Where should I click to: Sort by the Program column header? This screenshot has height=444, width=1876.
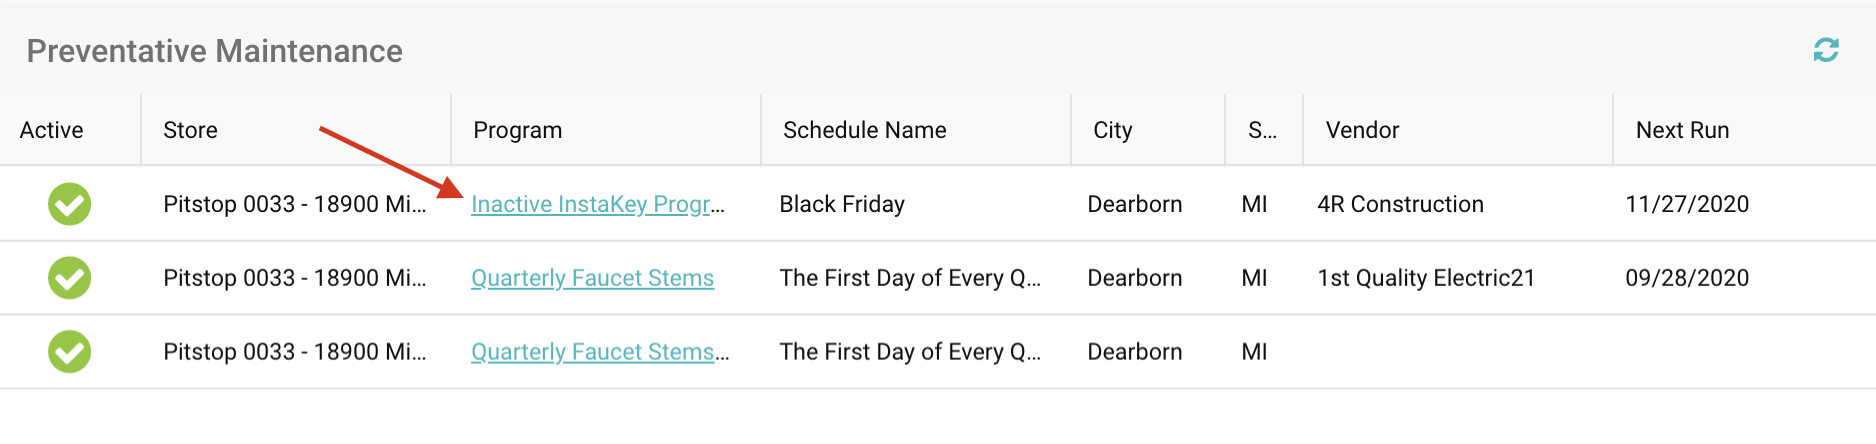(518, 130)
